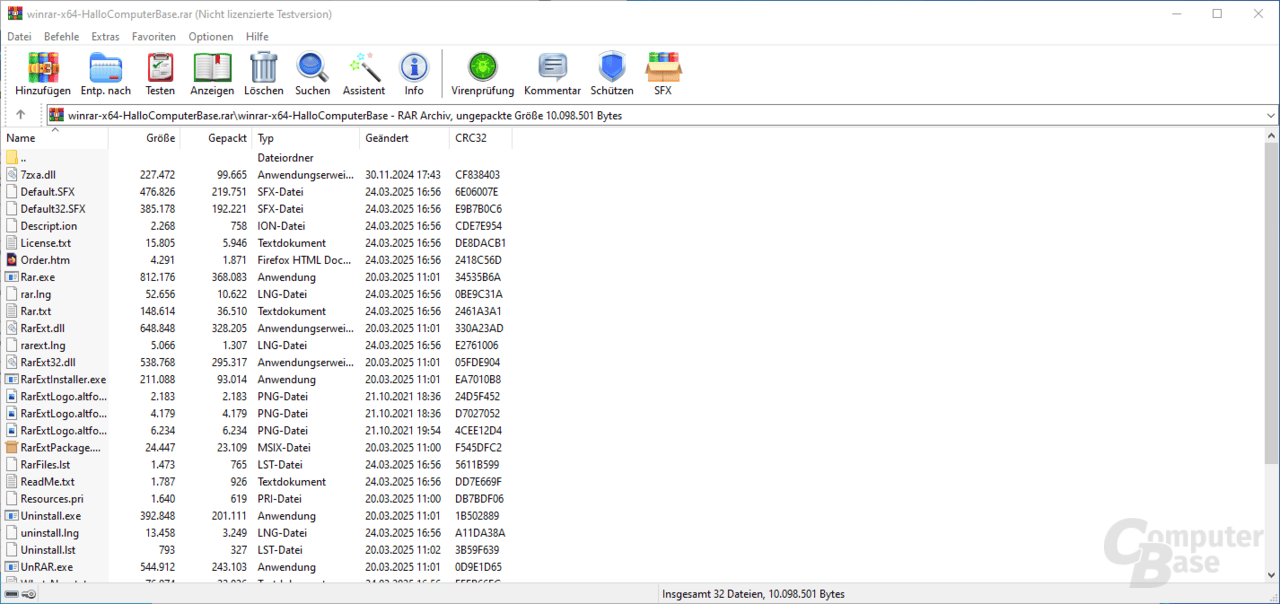The image size is (1280, 604).
Task: Run Virenprüfung virus scan
Action: (x=482, y=72)
